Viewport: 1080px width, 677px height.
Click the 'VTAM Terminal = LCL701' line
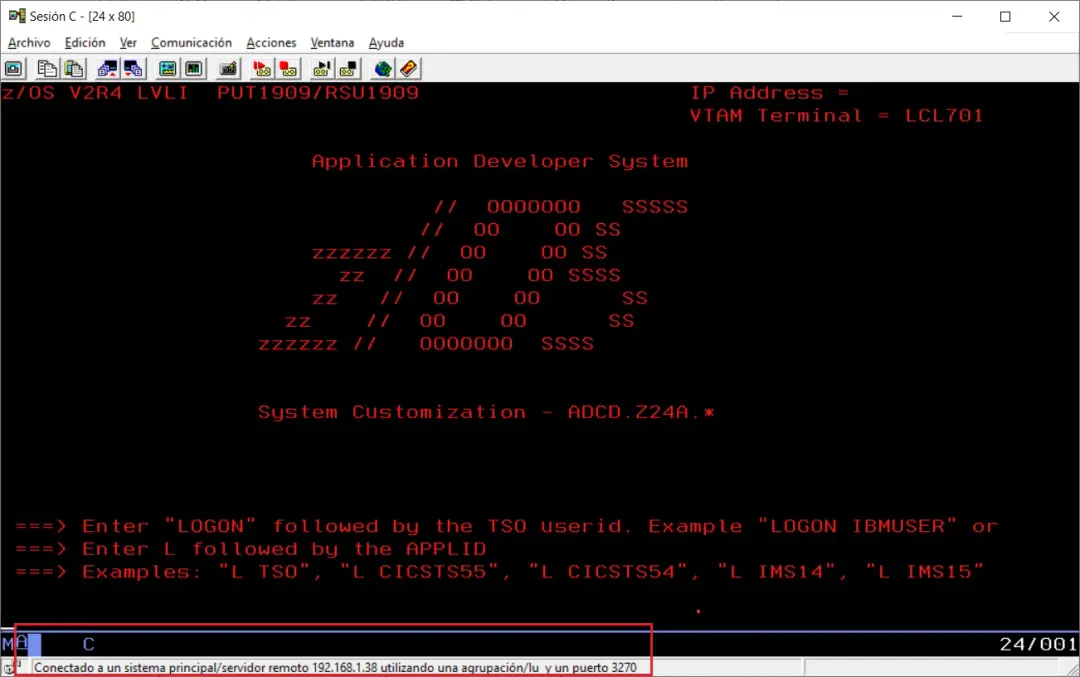tap(837, 116)
